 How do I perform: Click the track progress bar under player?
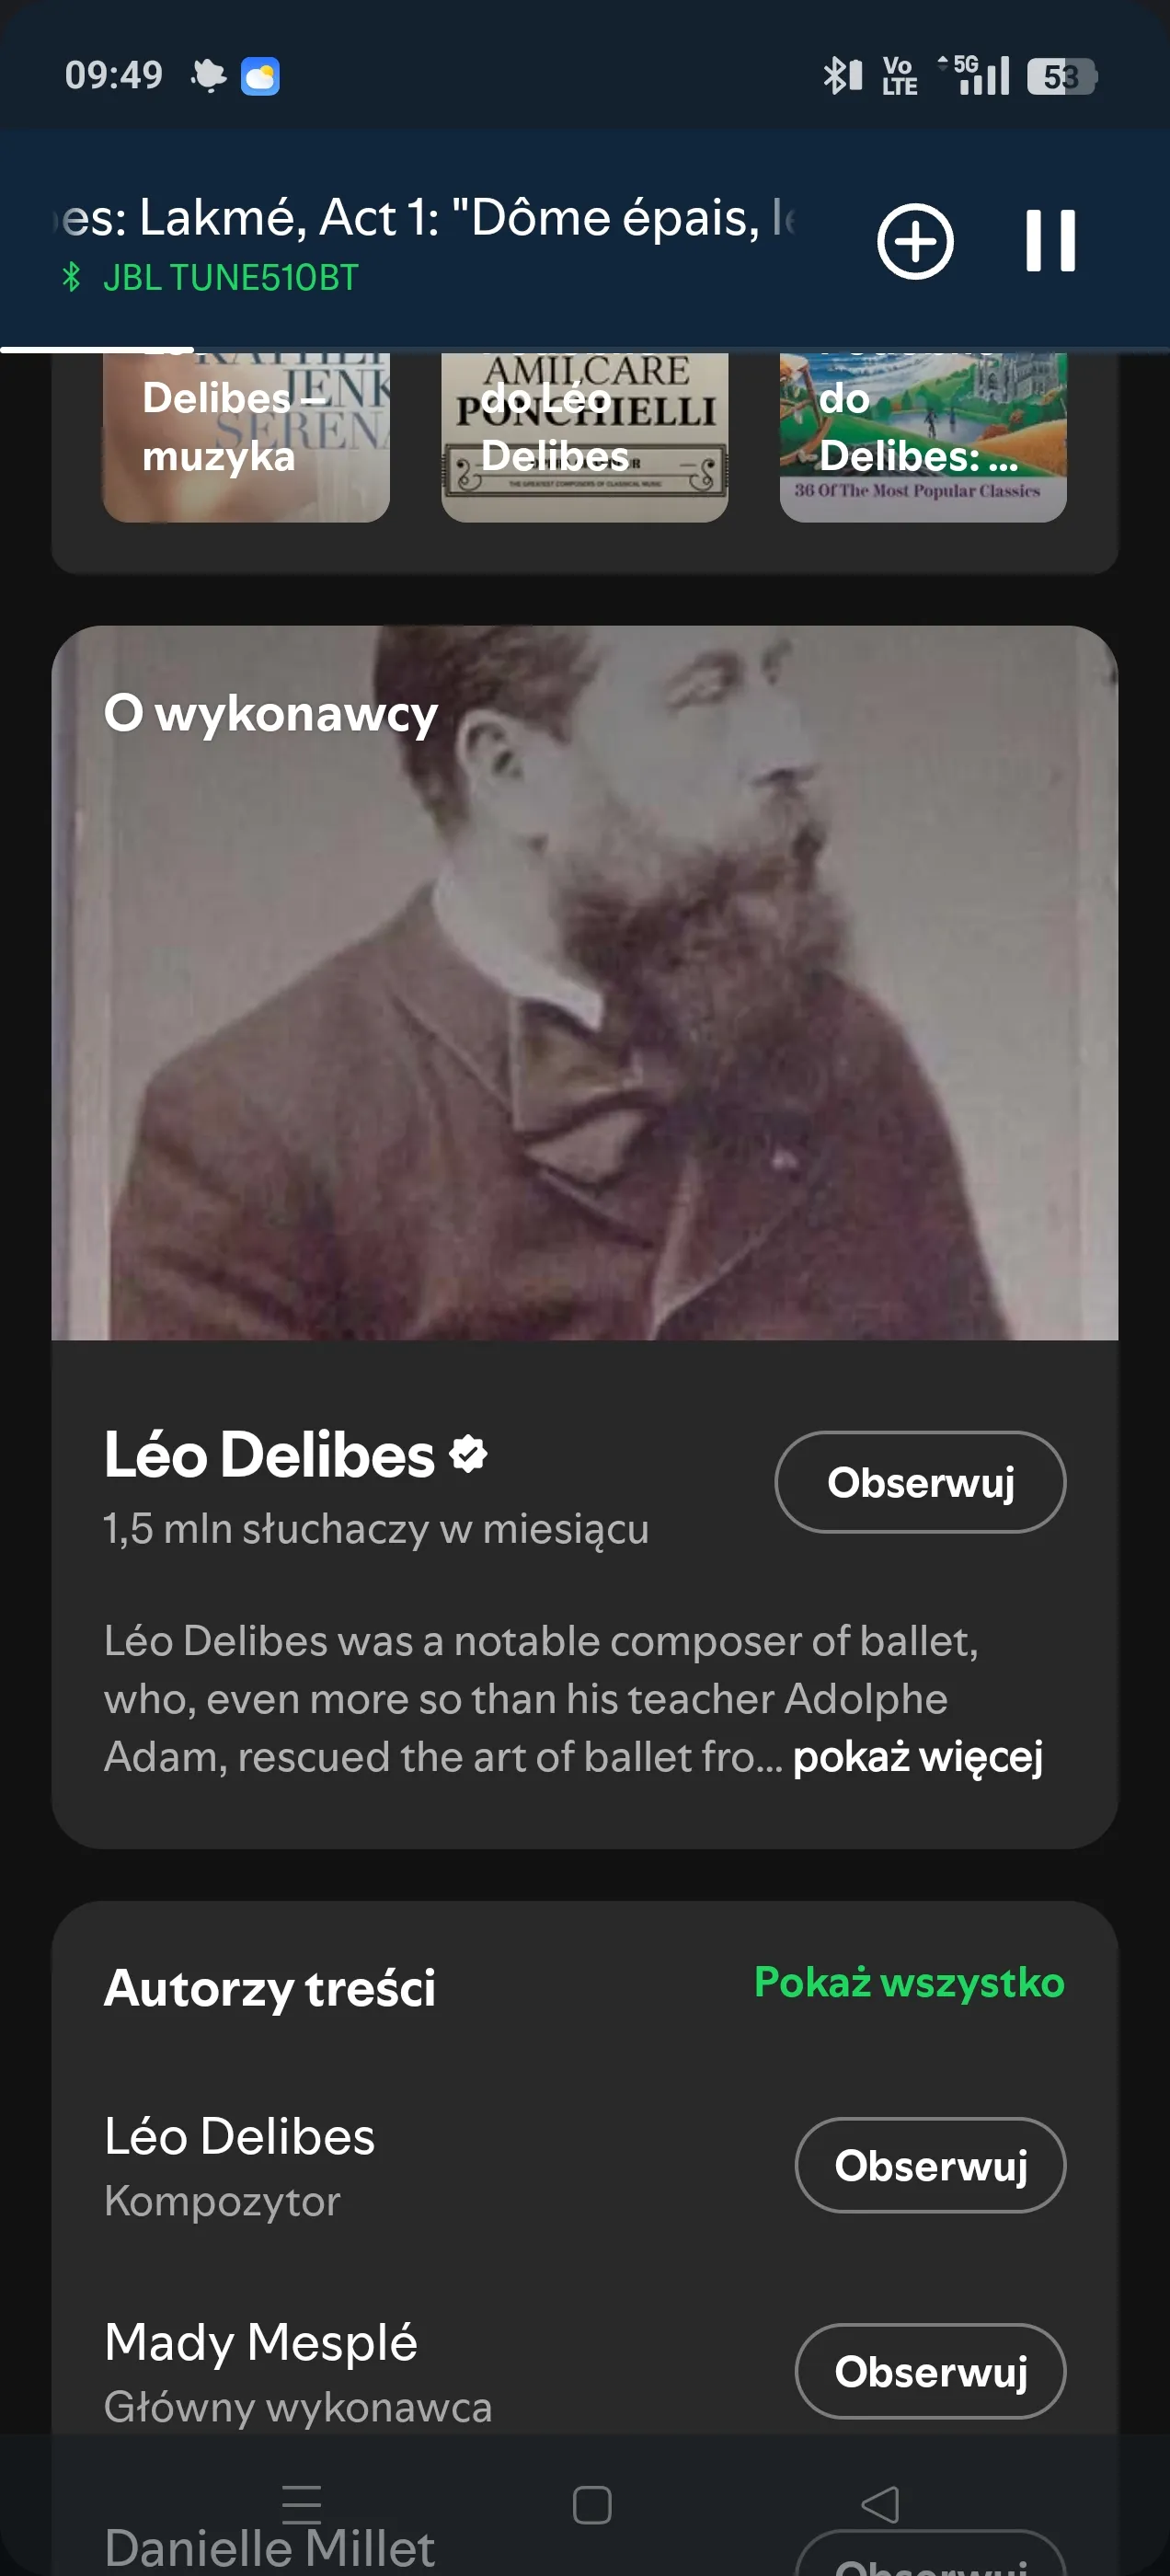[585, 349]
